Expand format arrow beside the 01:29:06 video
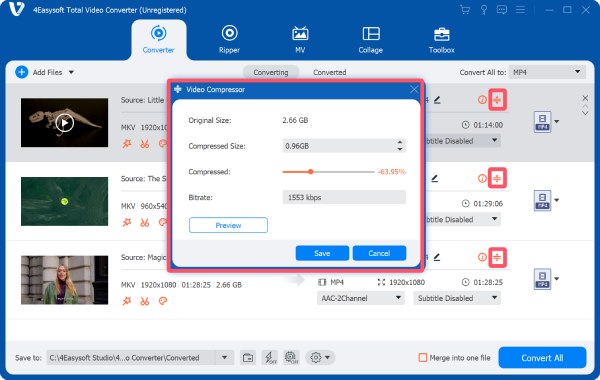 pos(557,200)
